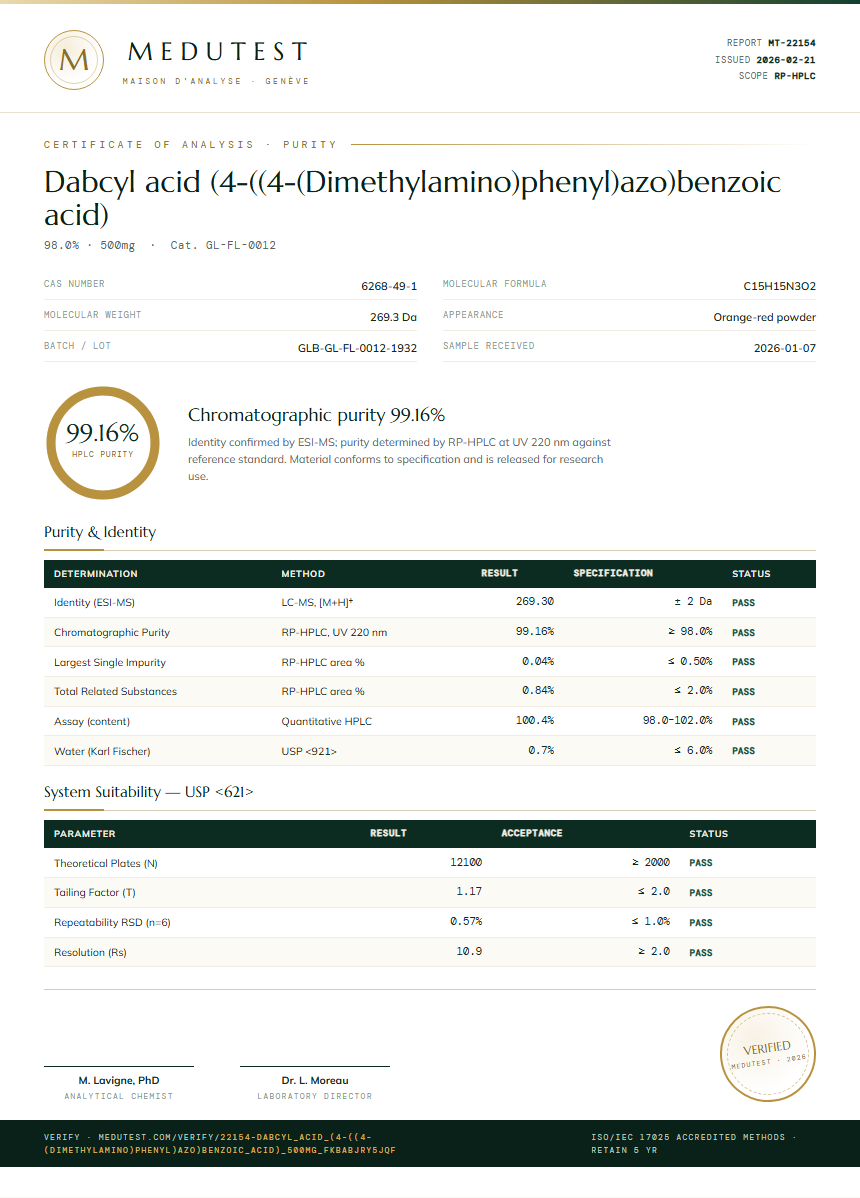Open the medutest.com verify link in footer
Viewport: 860px width, 1198px height.
click(x=220, y=1143)
